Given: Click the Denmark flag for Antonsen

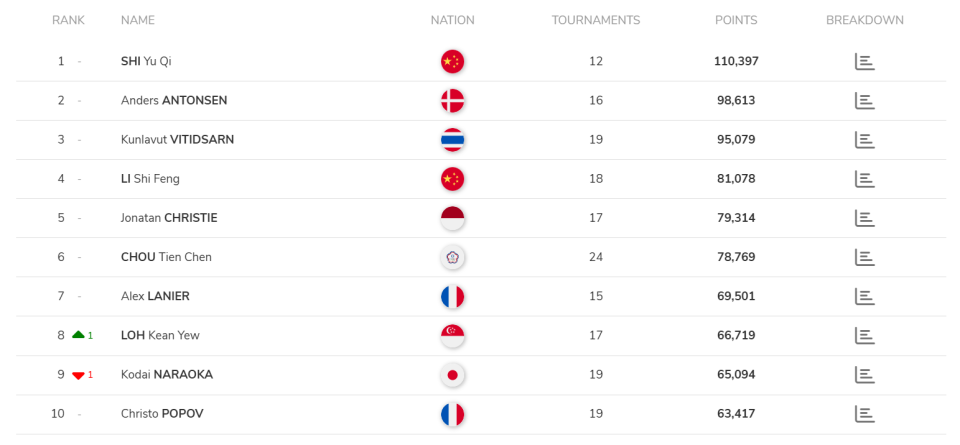Looking at the screenshot, I should (x=452, y=101).
